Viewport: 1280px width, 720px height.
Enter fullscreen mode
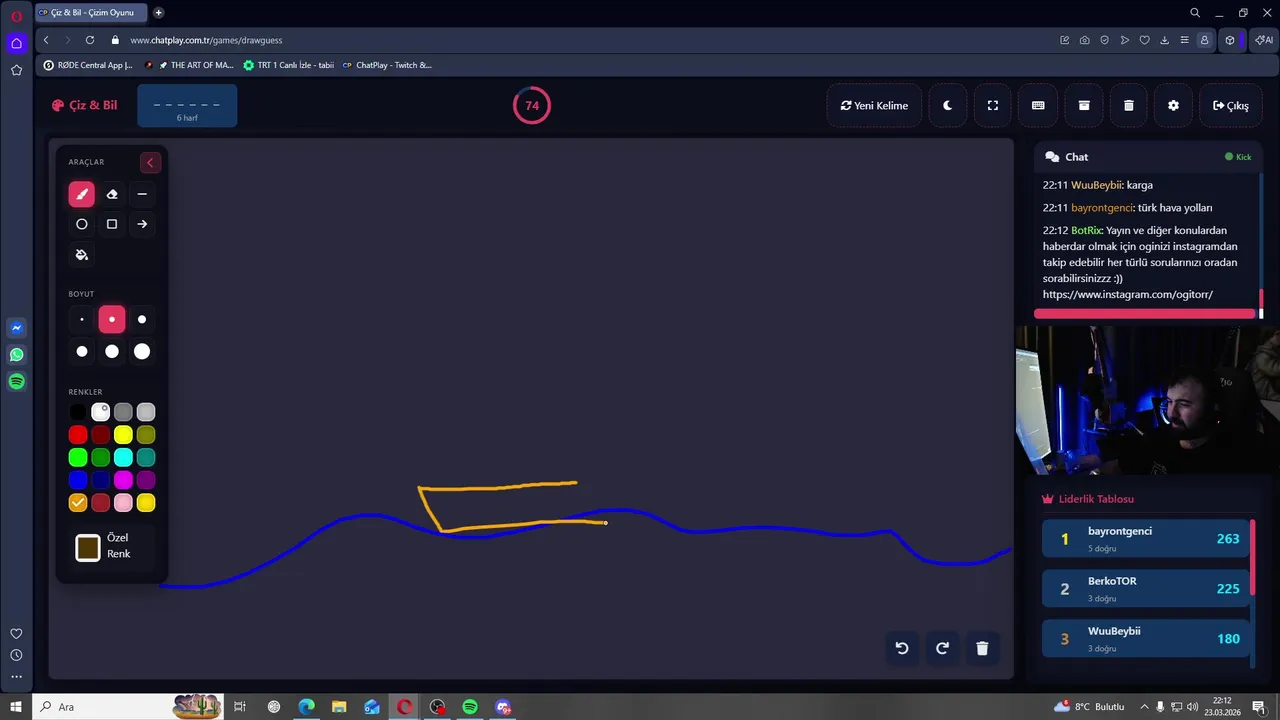click(993, 105)
